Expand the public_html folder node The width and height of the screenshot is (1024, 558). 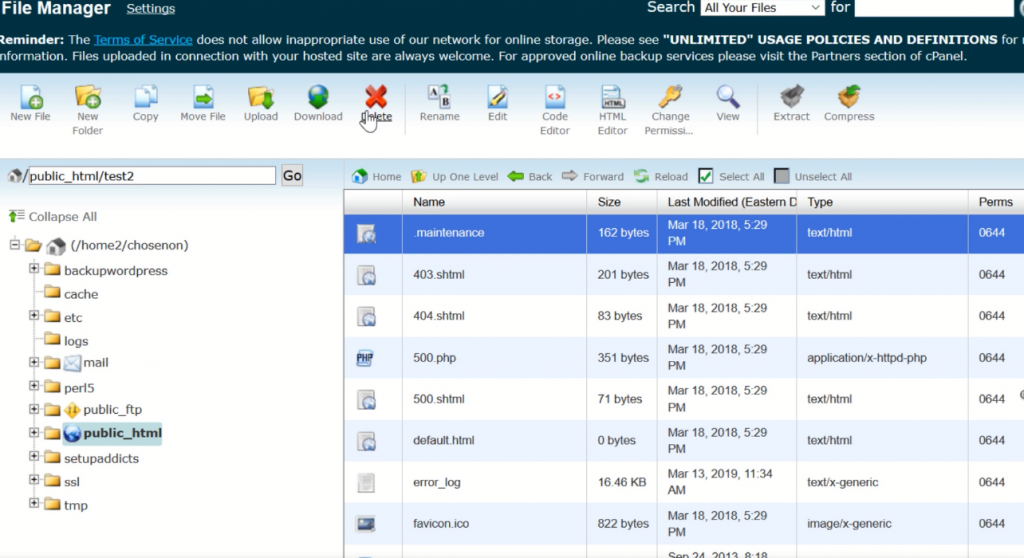coord(34,433)
